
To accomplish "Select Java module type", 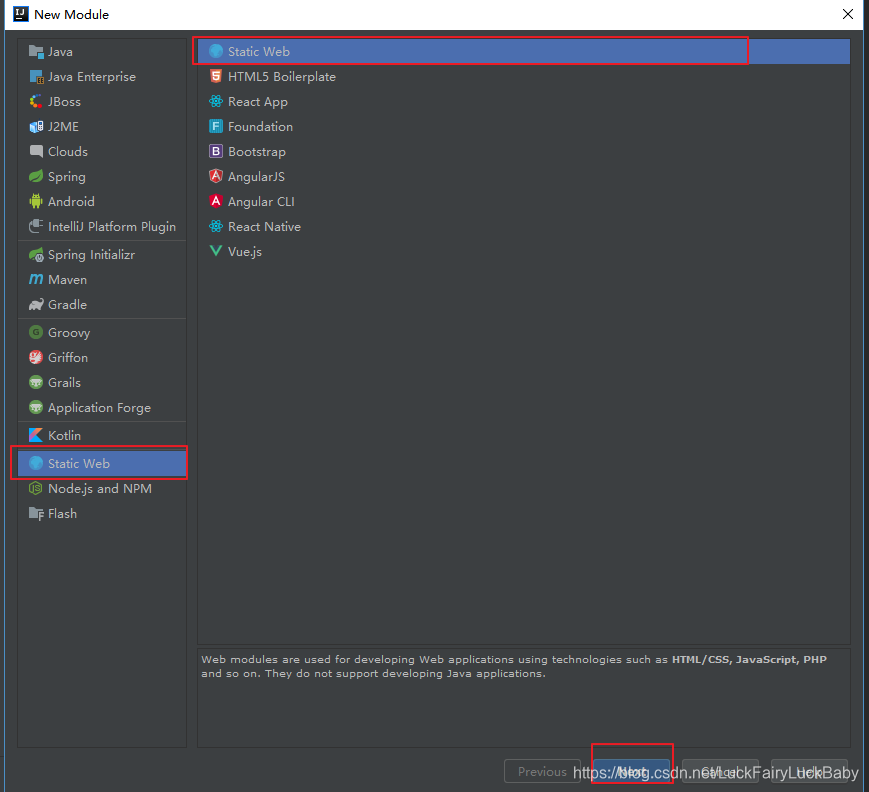I will (x=102, y=52).
